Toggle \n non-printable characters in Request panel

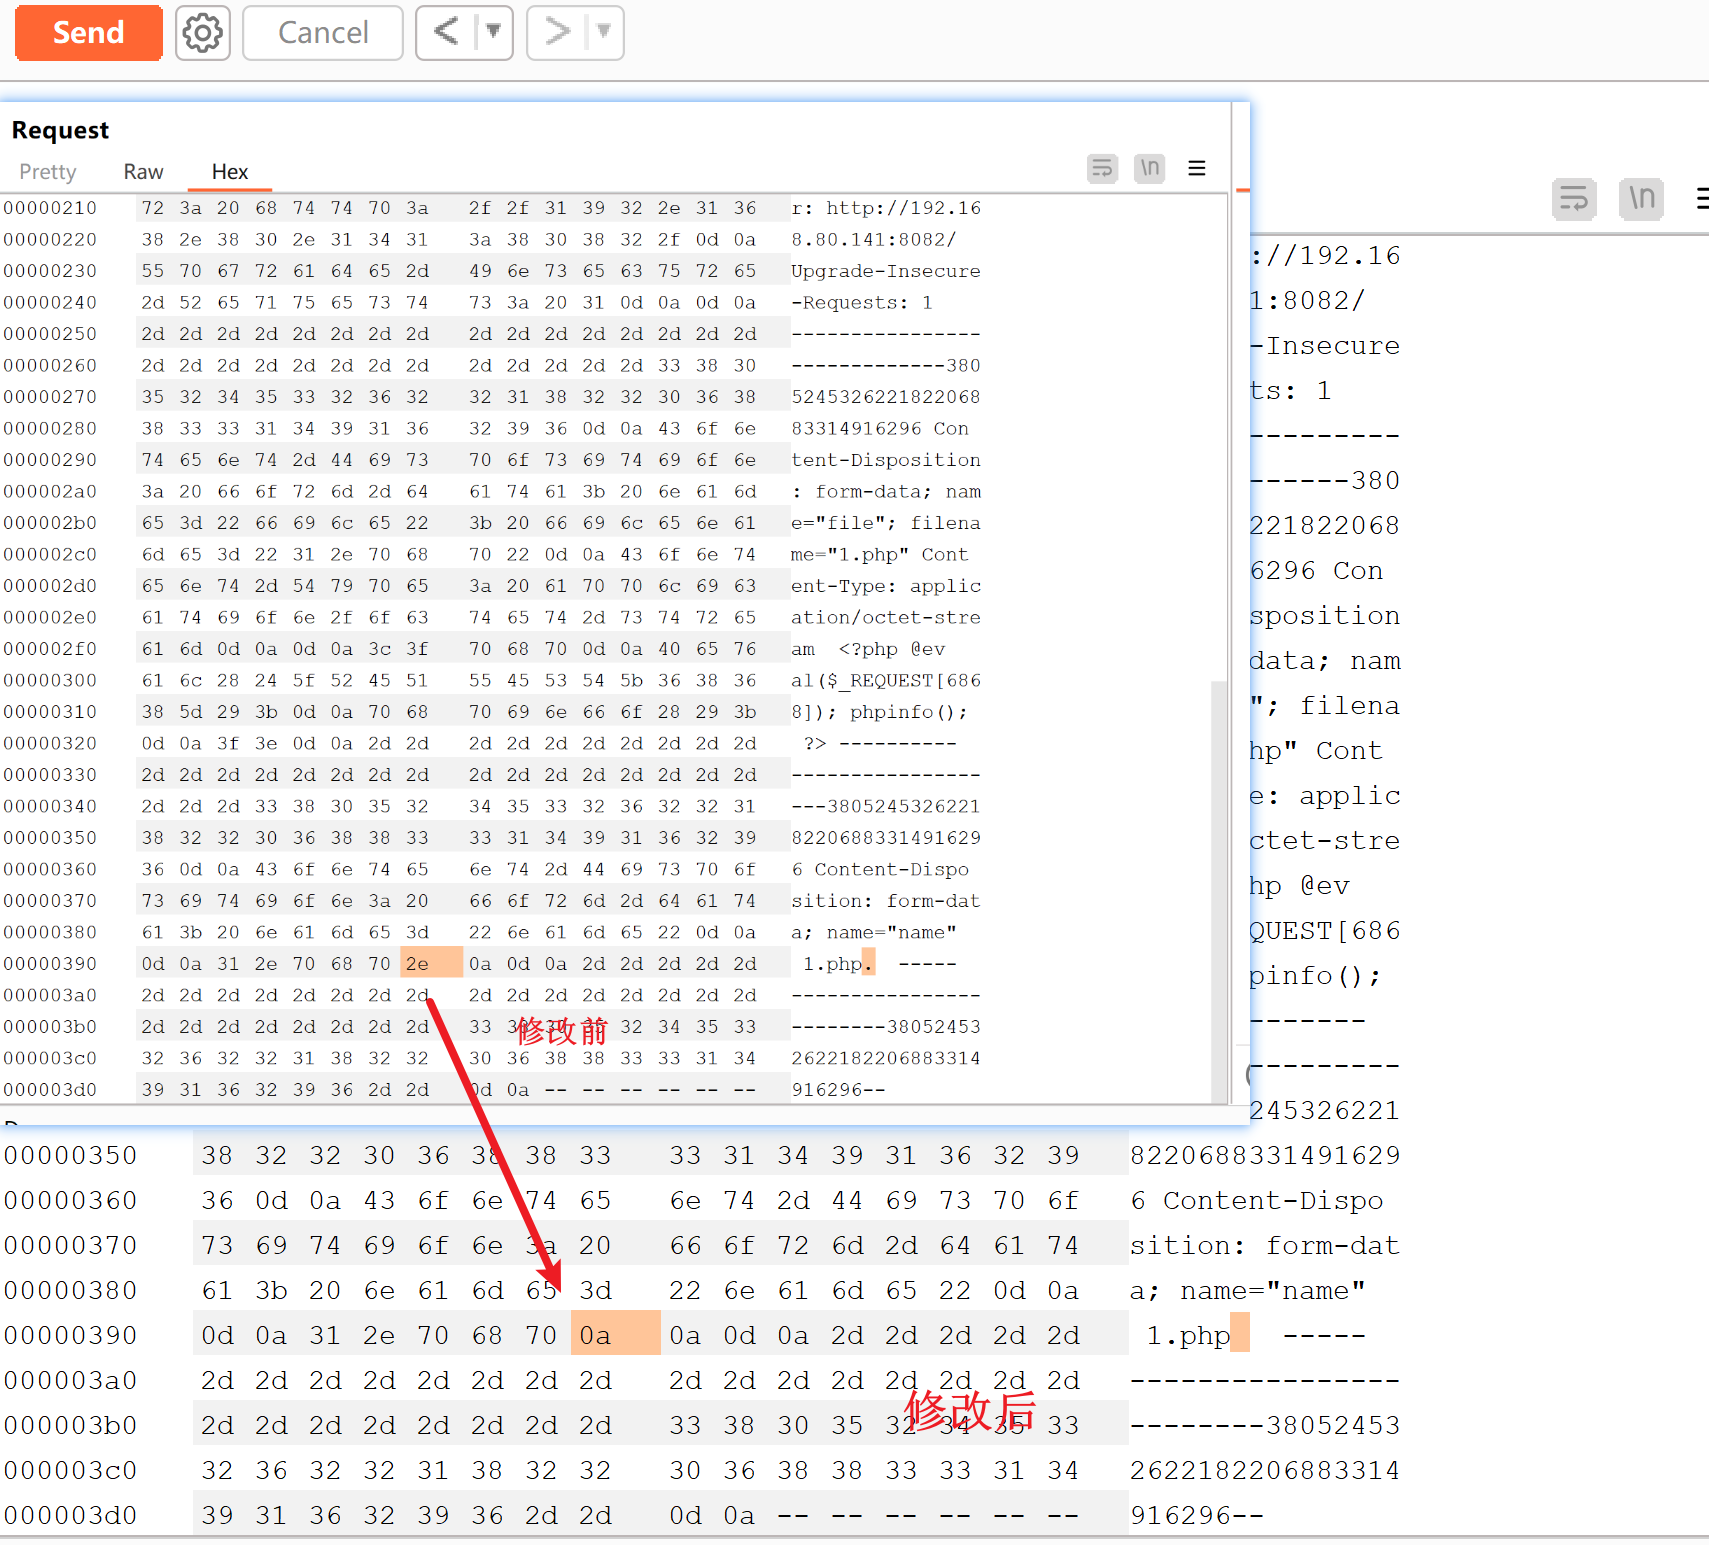(x=1150, y=168)
